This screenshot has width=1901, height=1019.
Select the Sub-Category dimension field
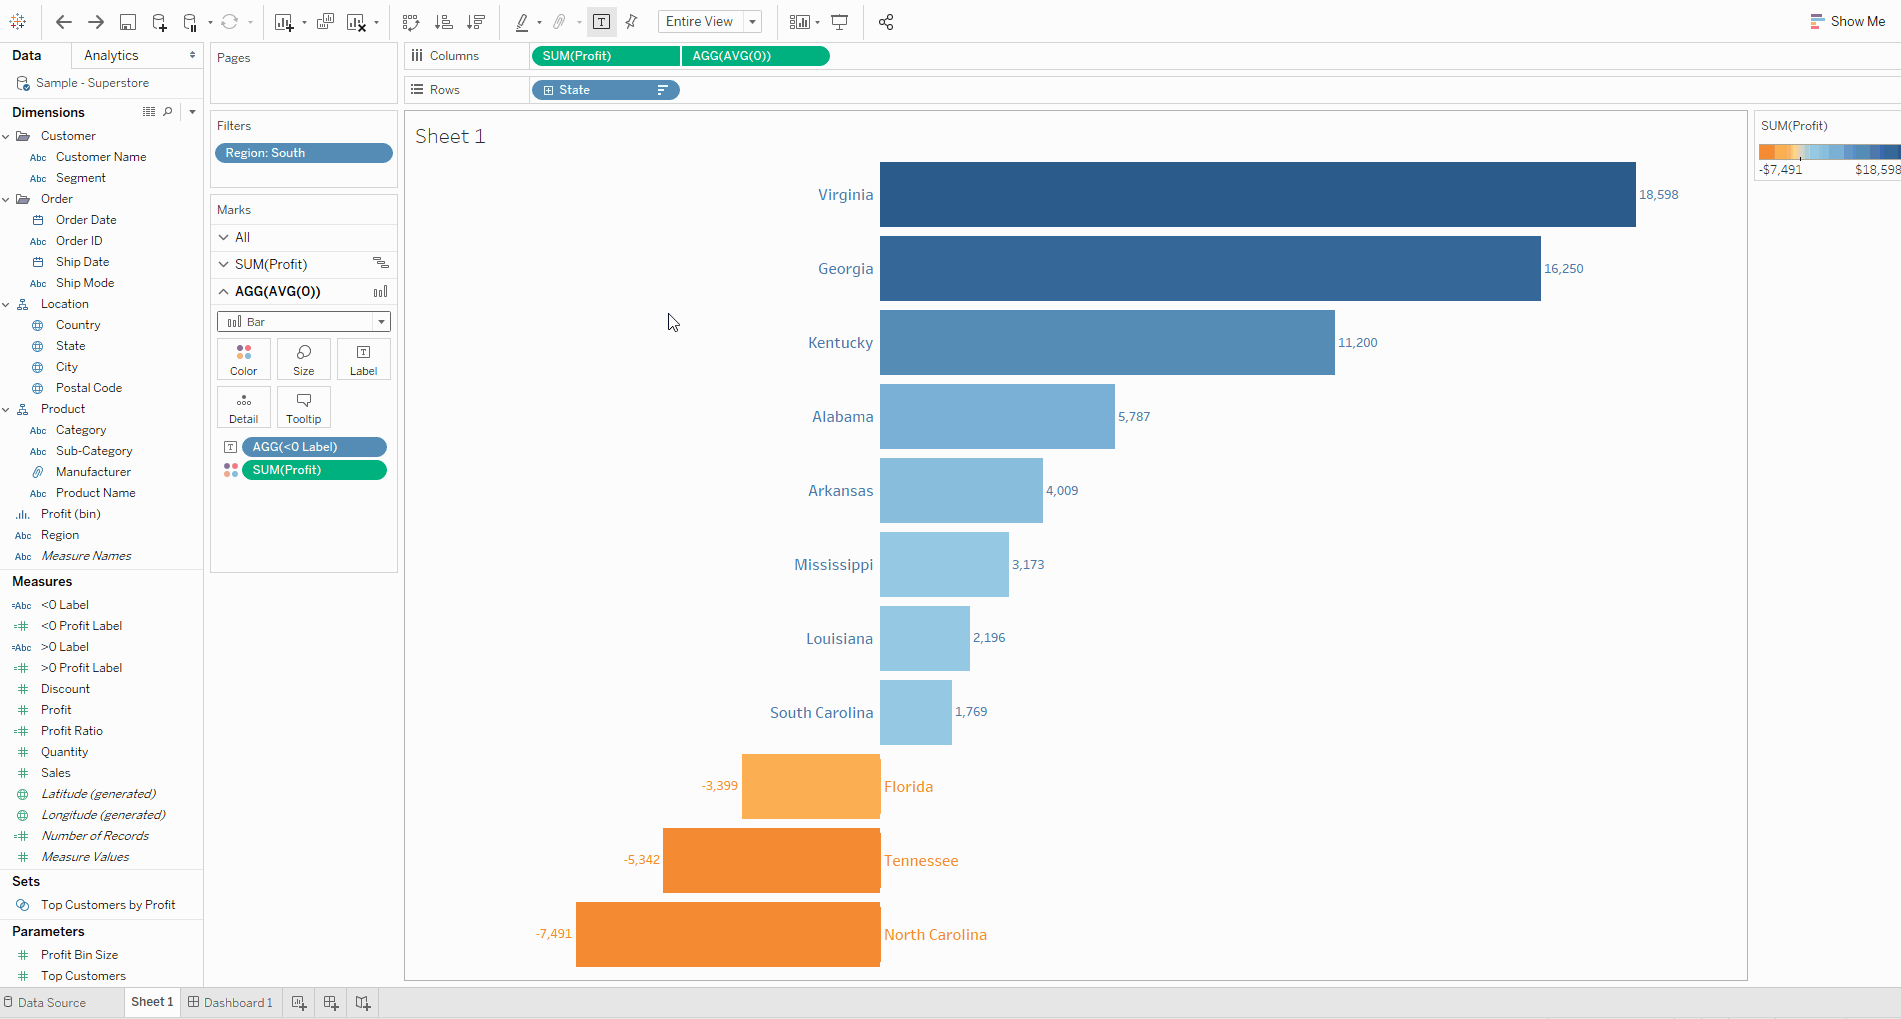tap(94, 451)
